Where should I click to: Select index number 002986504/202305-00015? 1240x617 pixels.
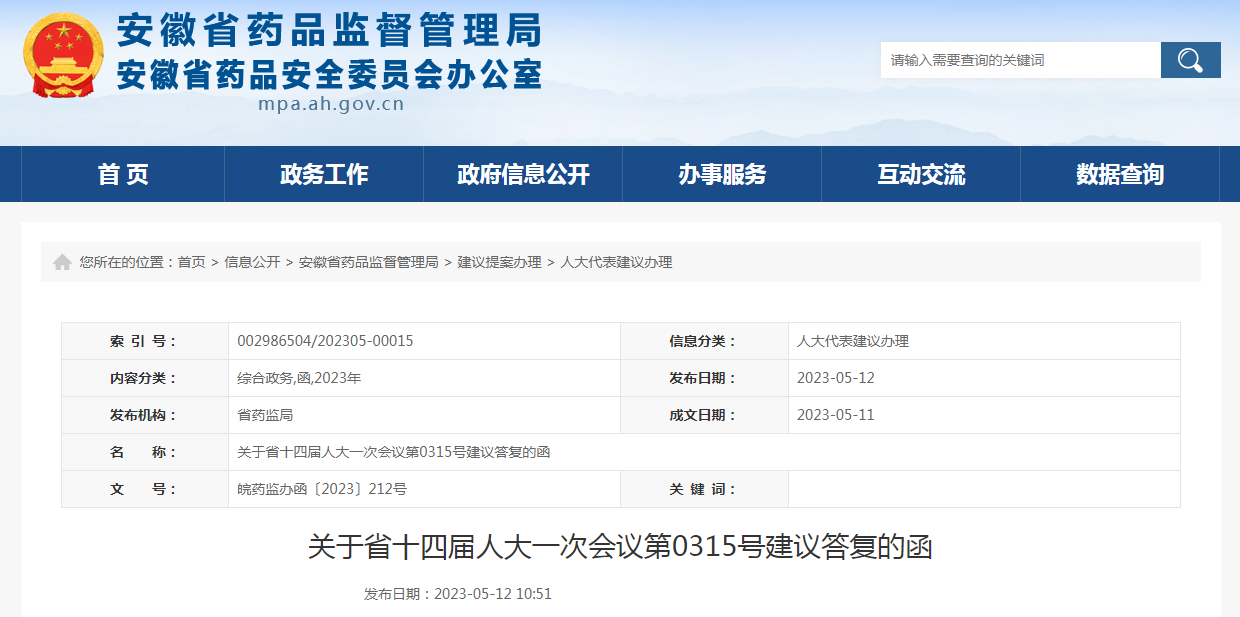[325, 341]
